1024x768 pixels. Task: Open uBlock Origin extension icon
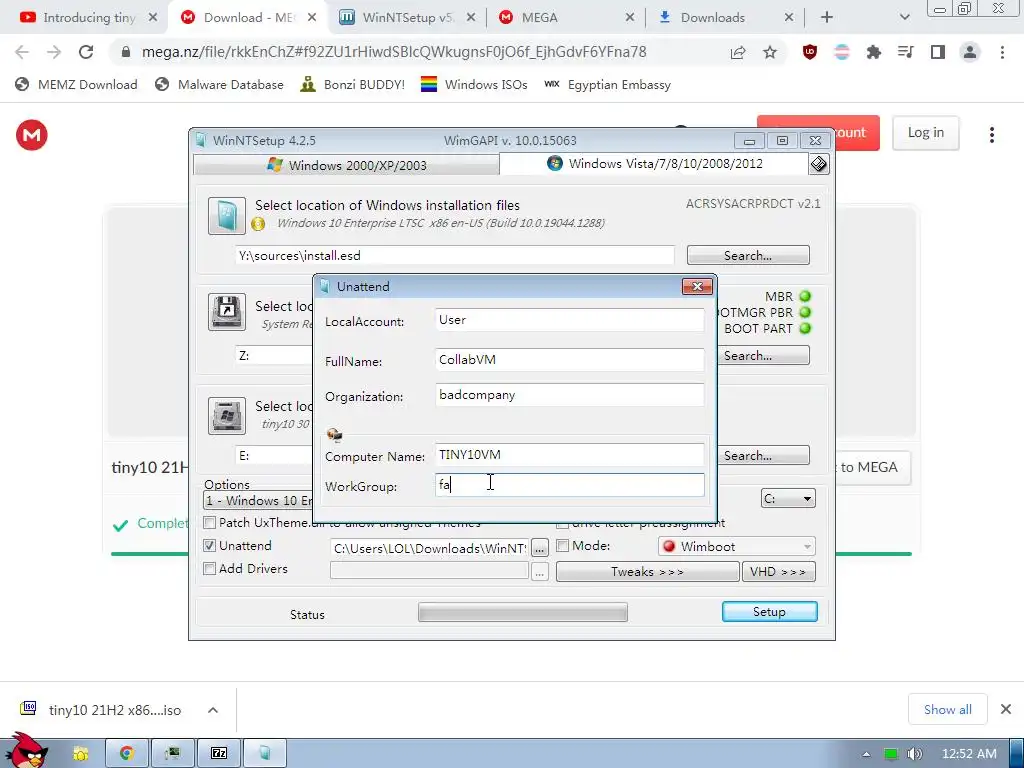(x=810, y=52)
